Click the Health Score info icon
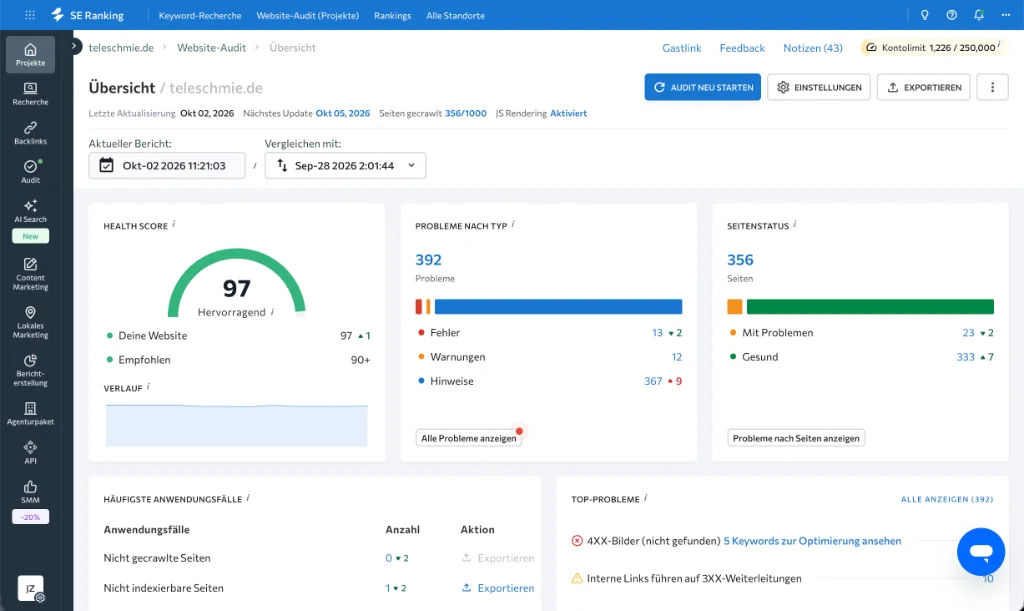The height and width of the screenshot is (611, 1024). pos(174,224)
